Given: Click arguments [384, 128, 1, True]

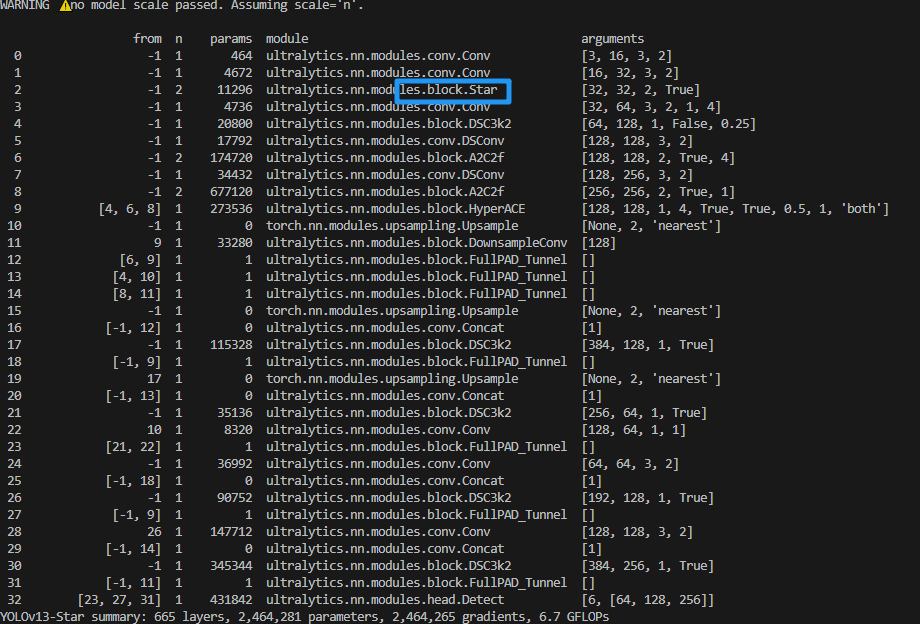Looking at the screenshot, I should pos(648,345).
